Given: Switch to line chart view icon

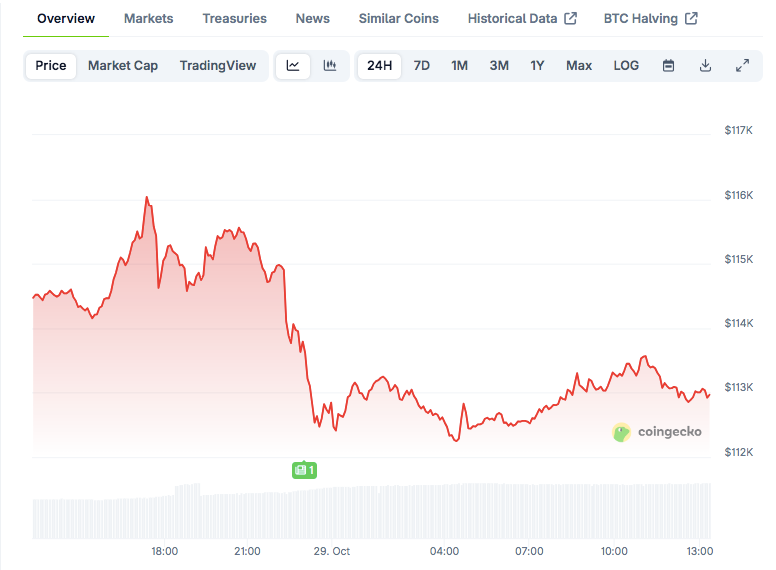Looking at the screenshot, I should tap(293, 66).
